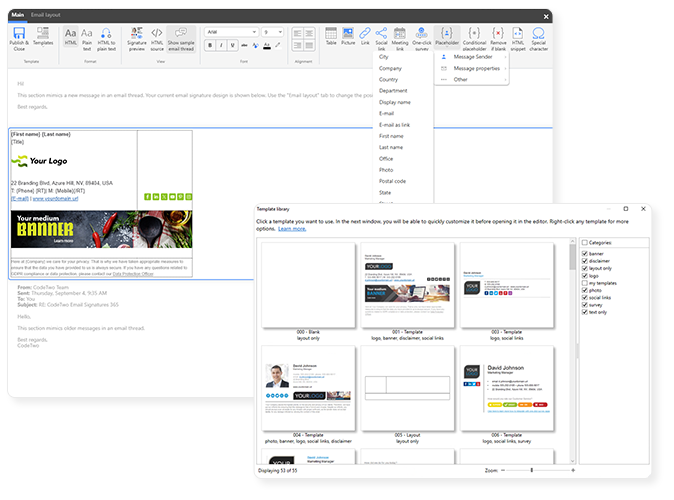Viewport: 674px width, 500px height.
Task: Open the font size dropdown
Action: 273,32
